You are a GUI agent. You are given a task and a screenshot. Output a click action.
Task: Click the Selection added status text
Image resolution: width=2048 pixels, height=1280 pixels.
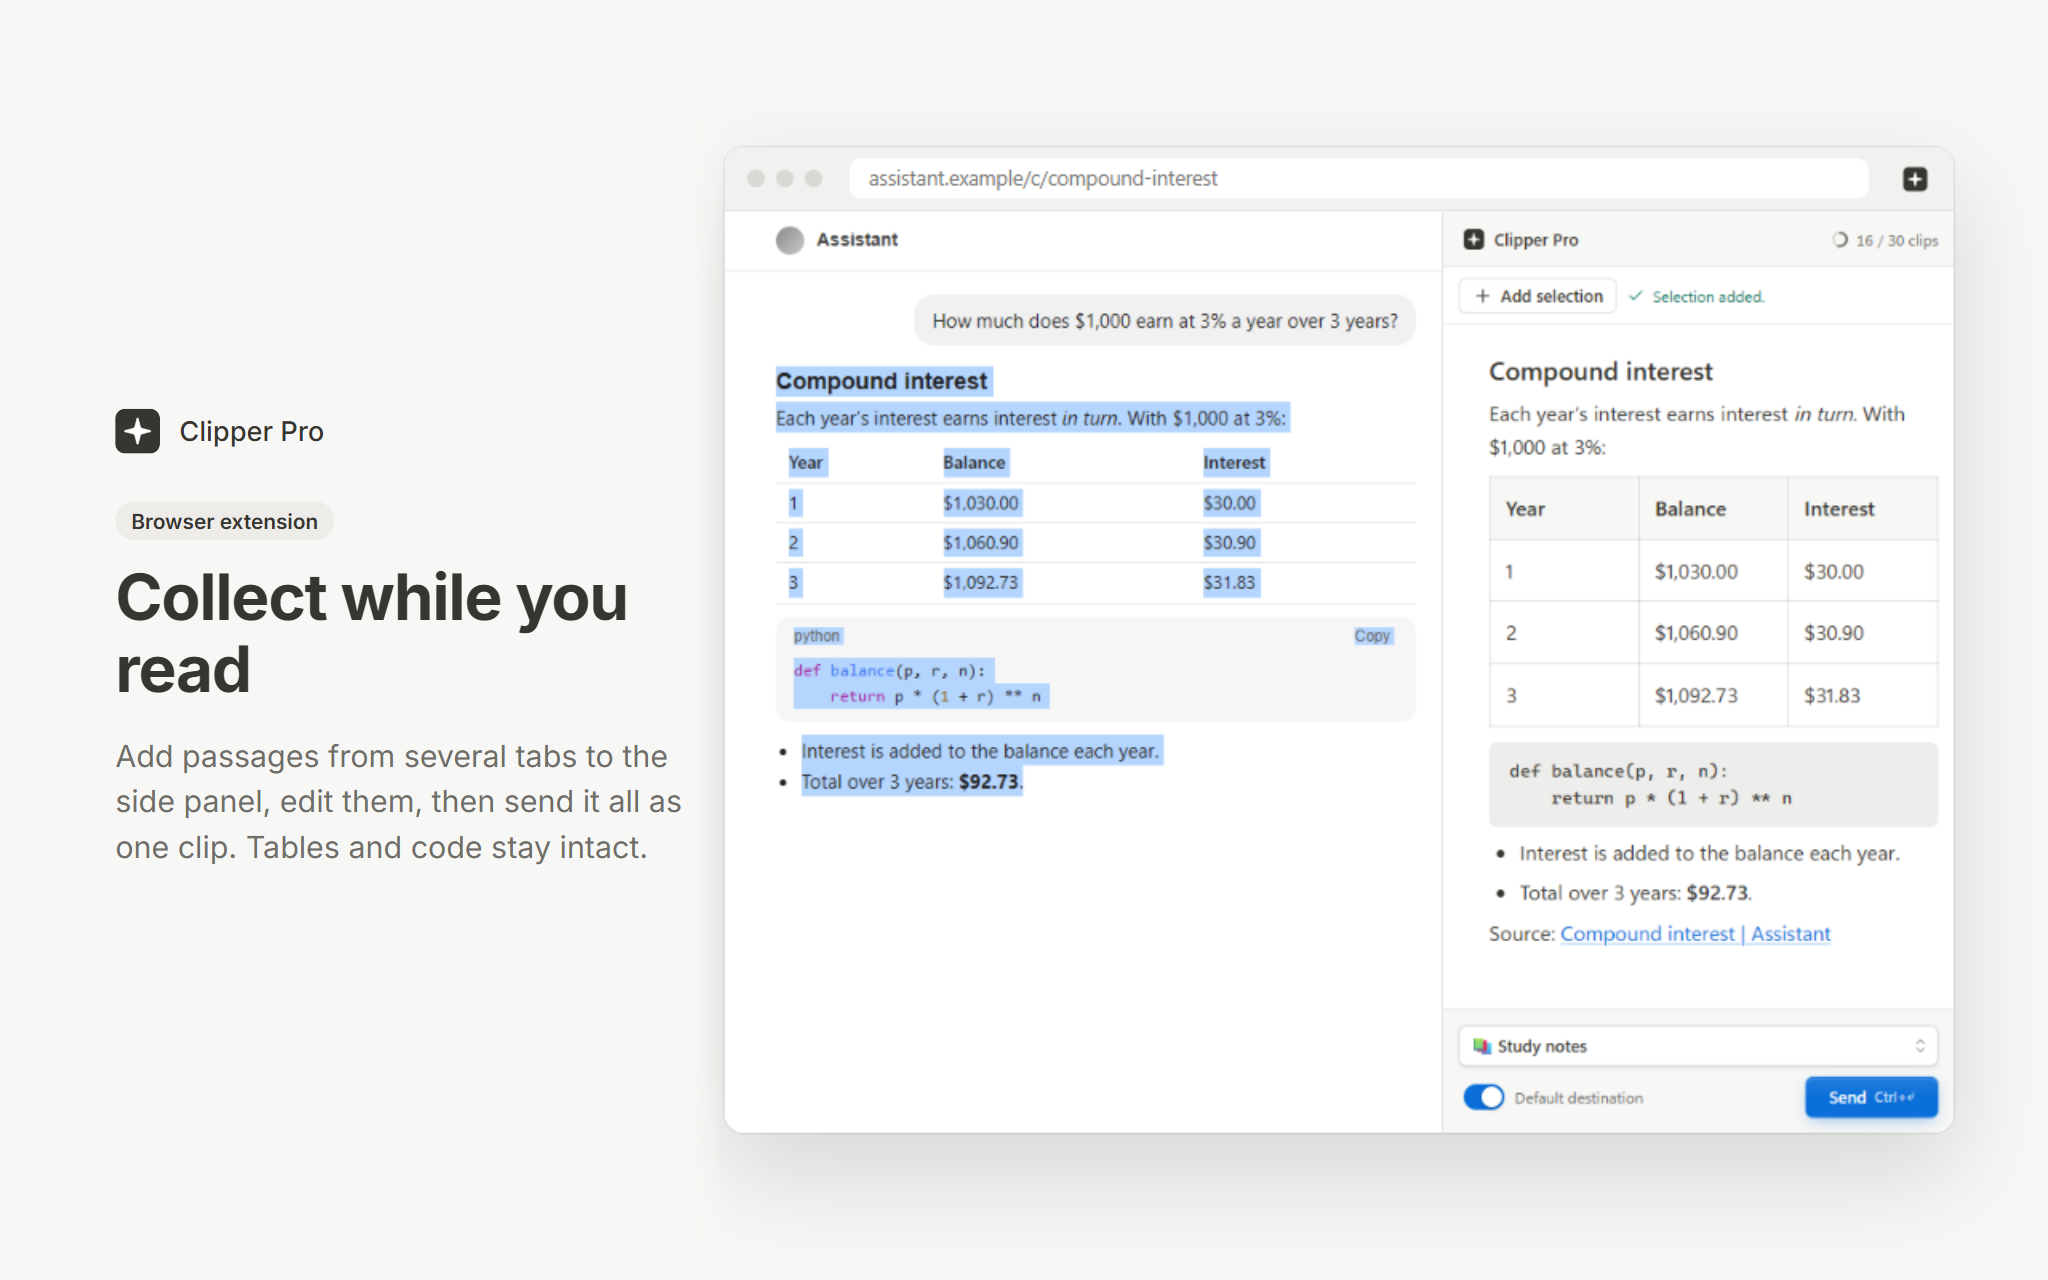(x=1708, y=297)
